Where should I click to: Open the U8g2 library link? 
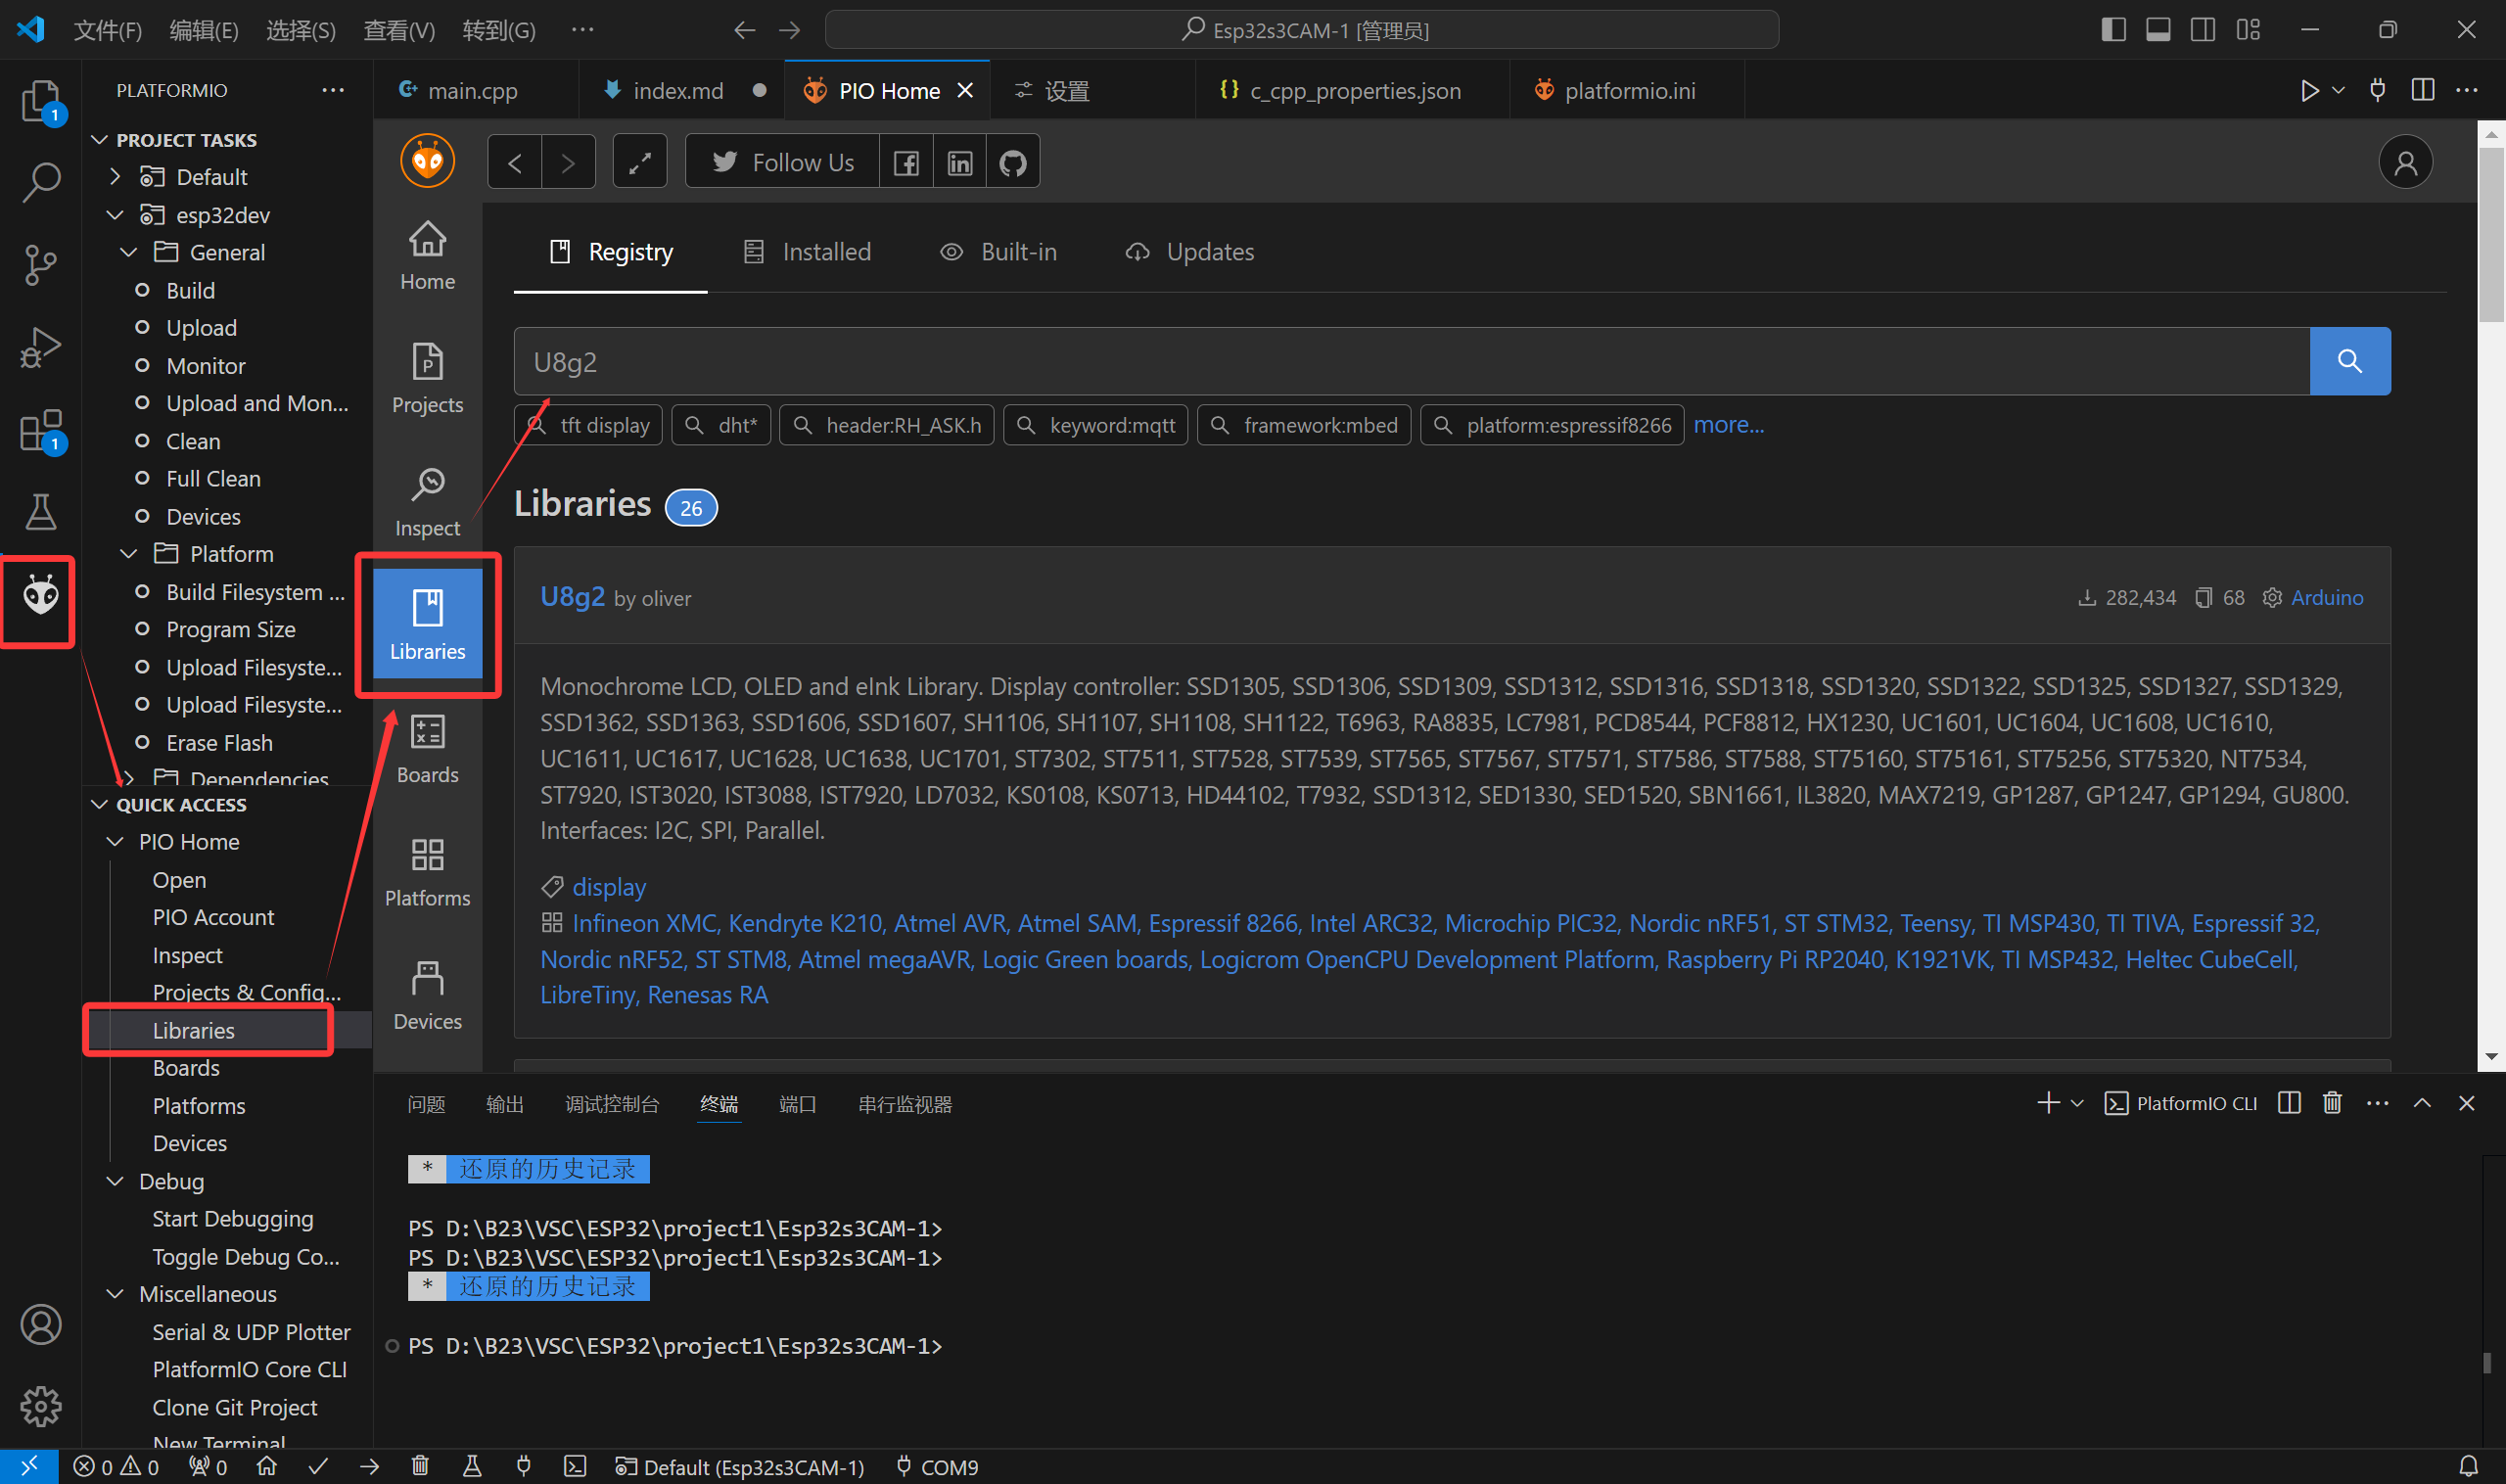pyautogui.click(x=572, y=597)
